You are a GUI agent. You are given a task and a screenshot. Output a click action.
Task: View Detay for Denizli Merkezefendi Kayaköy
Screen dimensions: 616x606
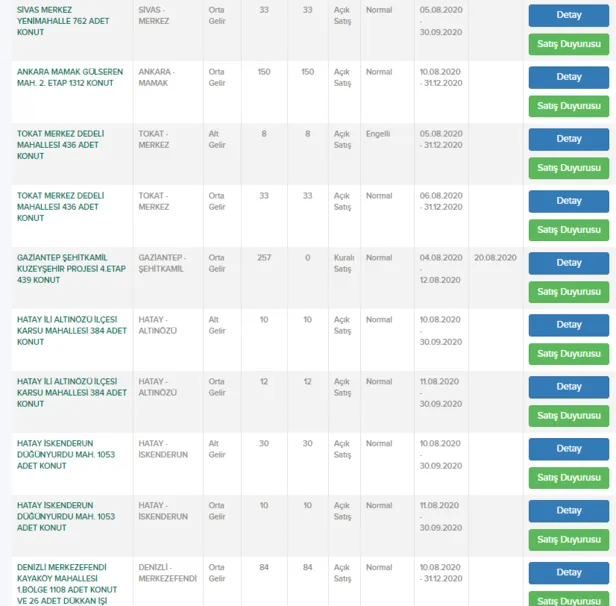point(568,573)
